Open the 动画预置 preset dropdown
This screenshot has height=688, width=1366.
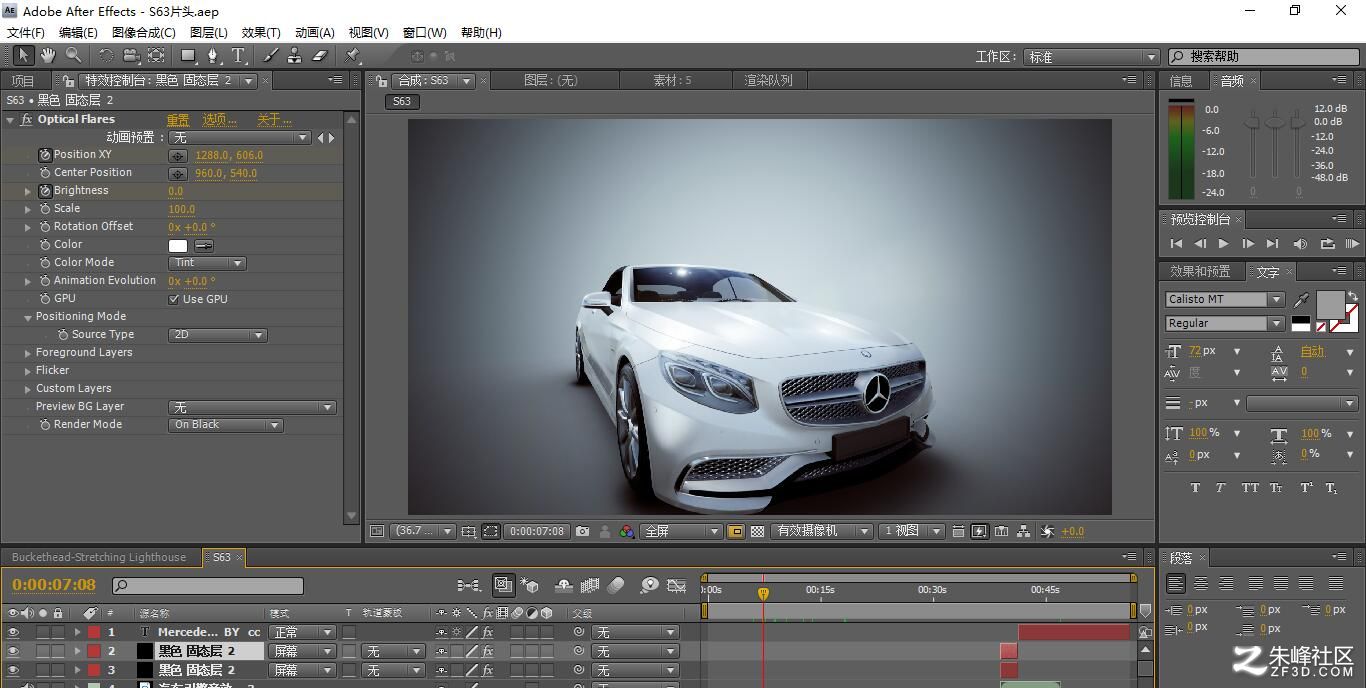[x=240, y=138]
